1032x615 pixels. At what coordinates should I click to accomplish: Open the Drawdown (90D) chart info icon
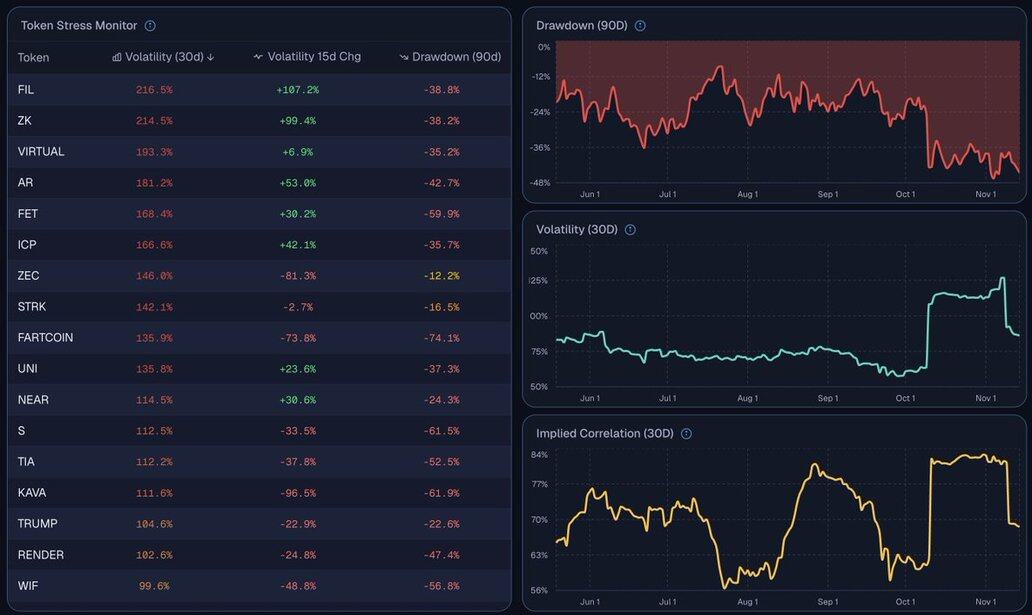coord(640,26)
